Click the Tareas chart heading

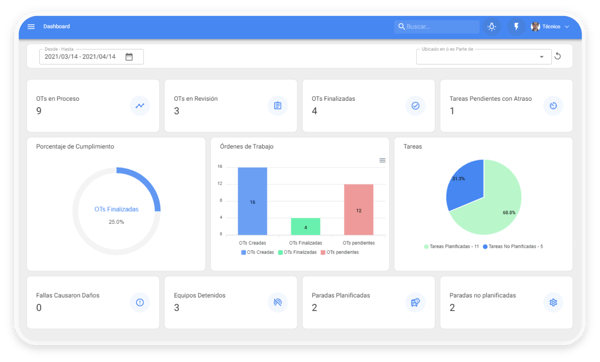click(x=412, y=147)
